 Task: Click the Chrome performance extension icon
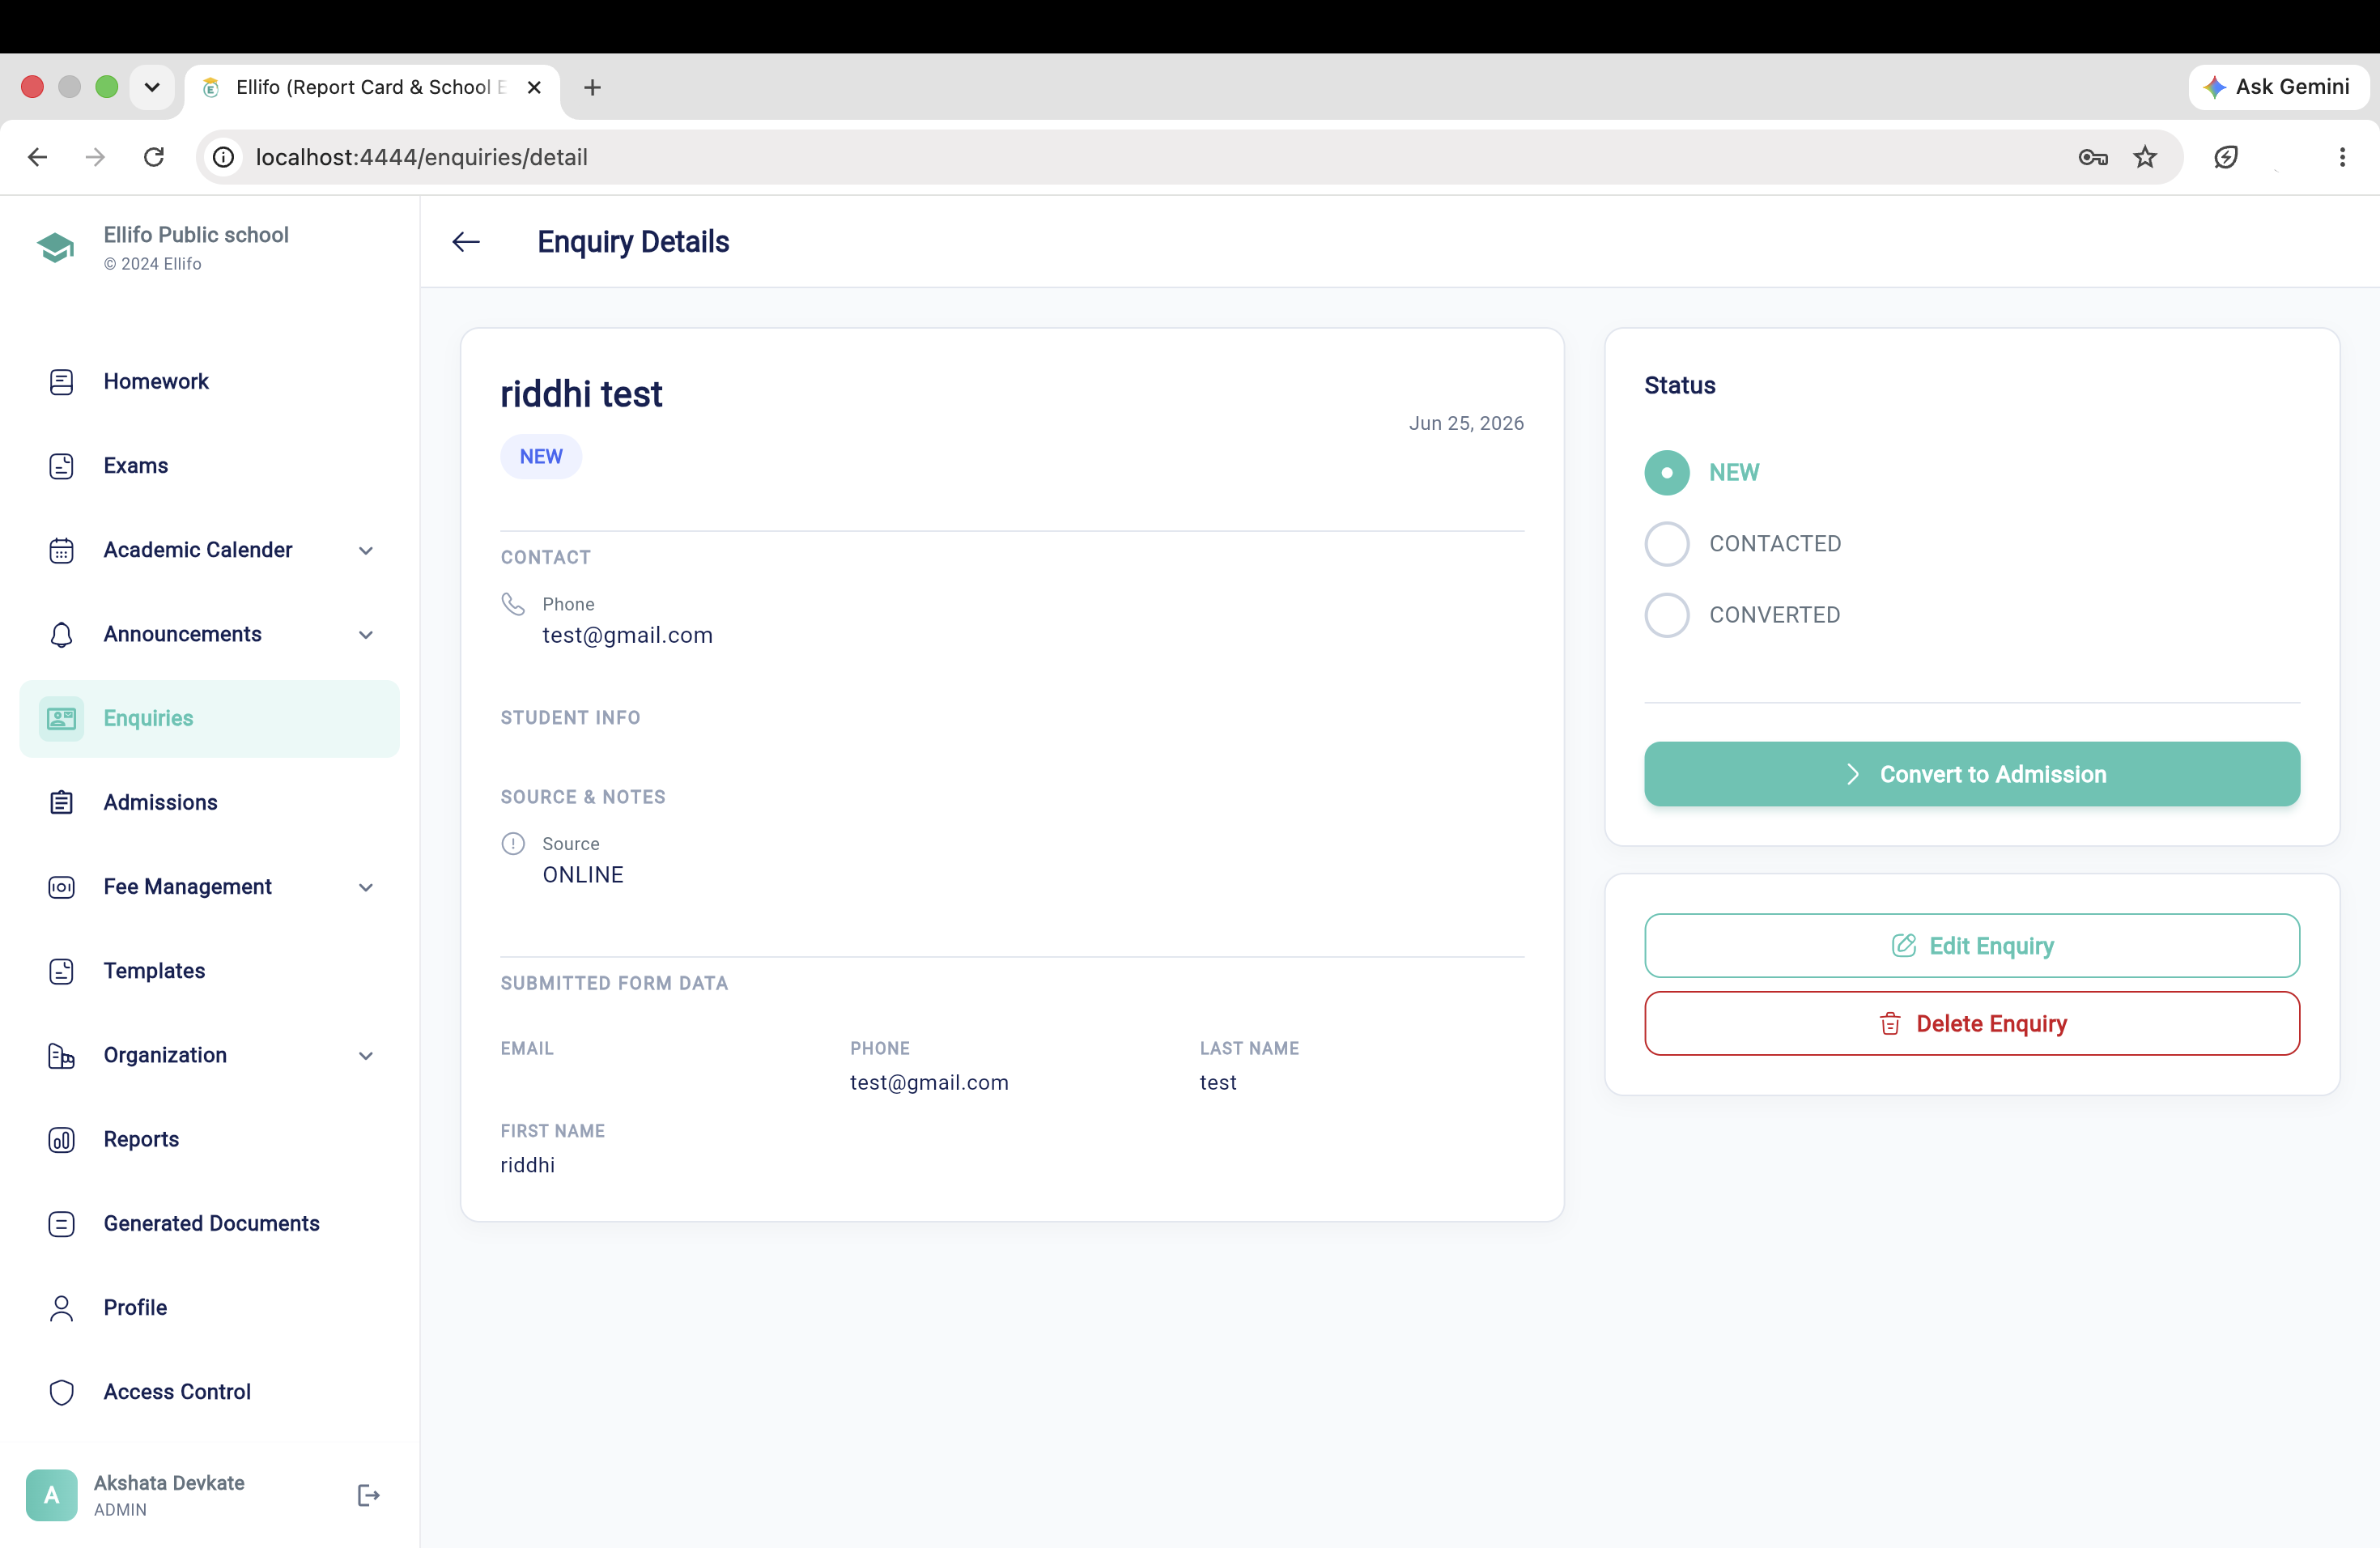(x=2226, y=157)
